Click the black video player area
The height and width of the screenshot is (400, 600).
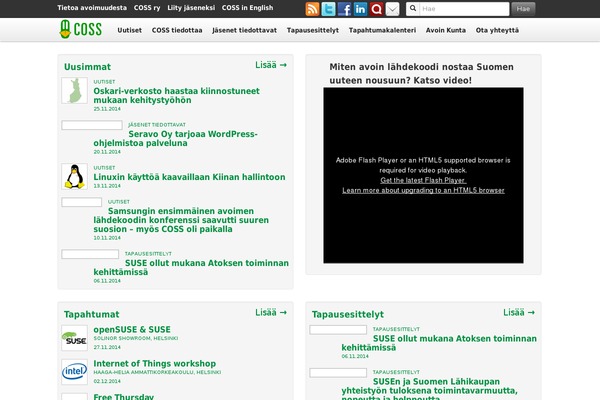423,175
